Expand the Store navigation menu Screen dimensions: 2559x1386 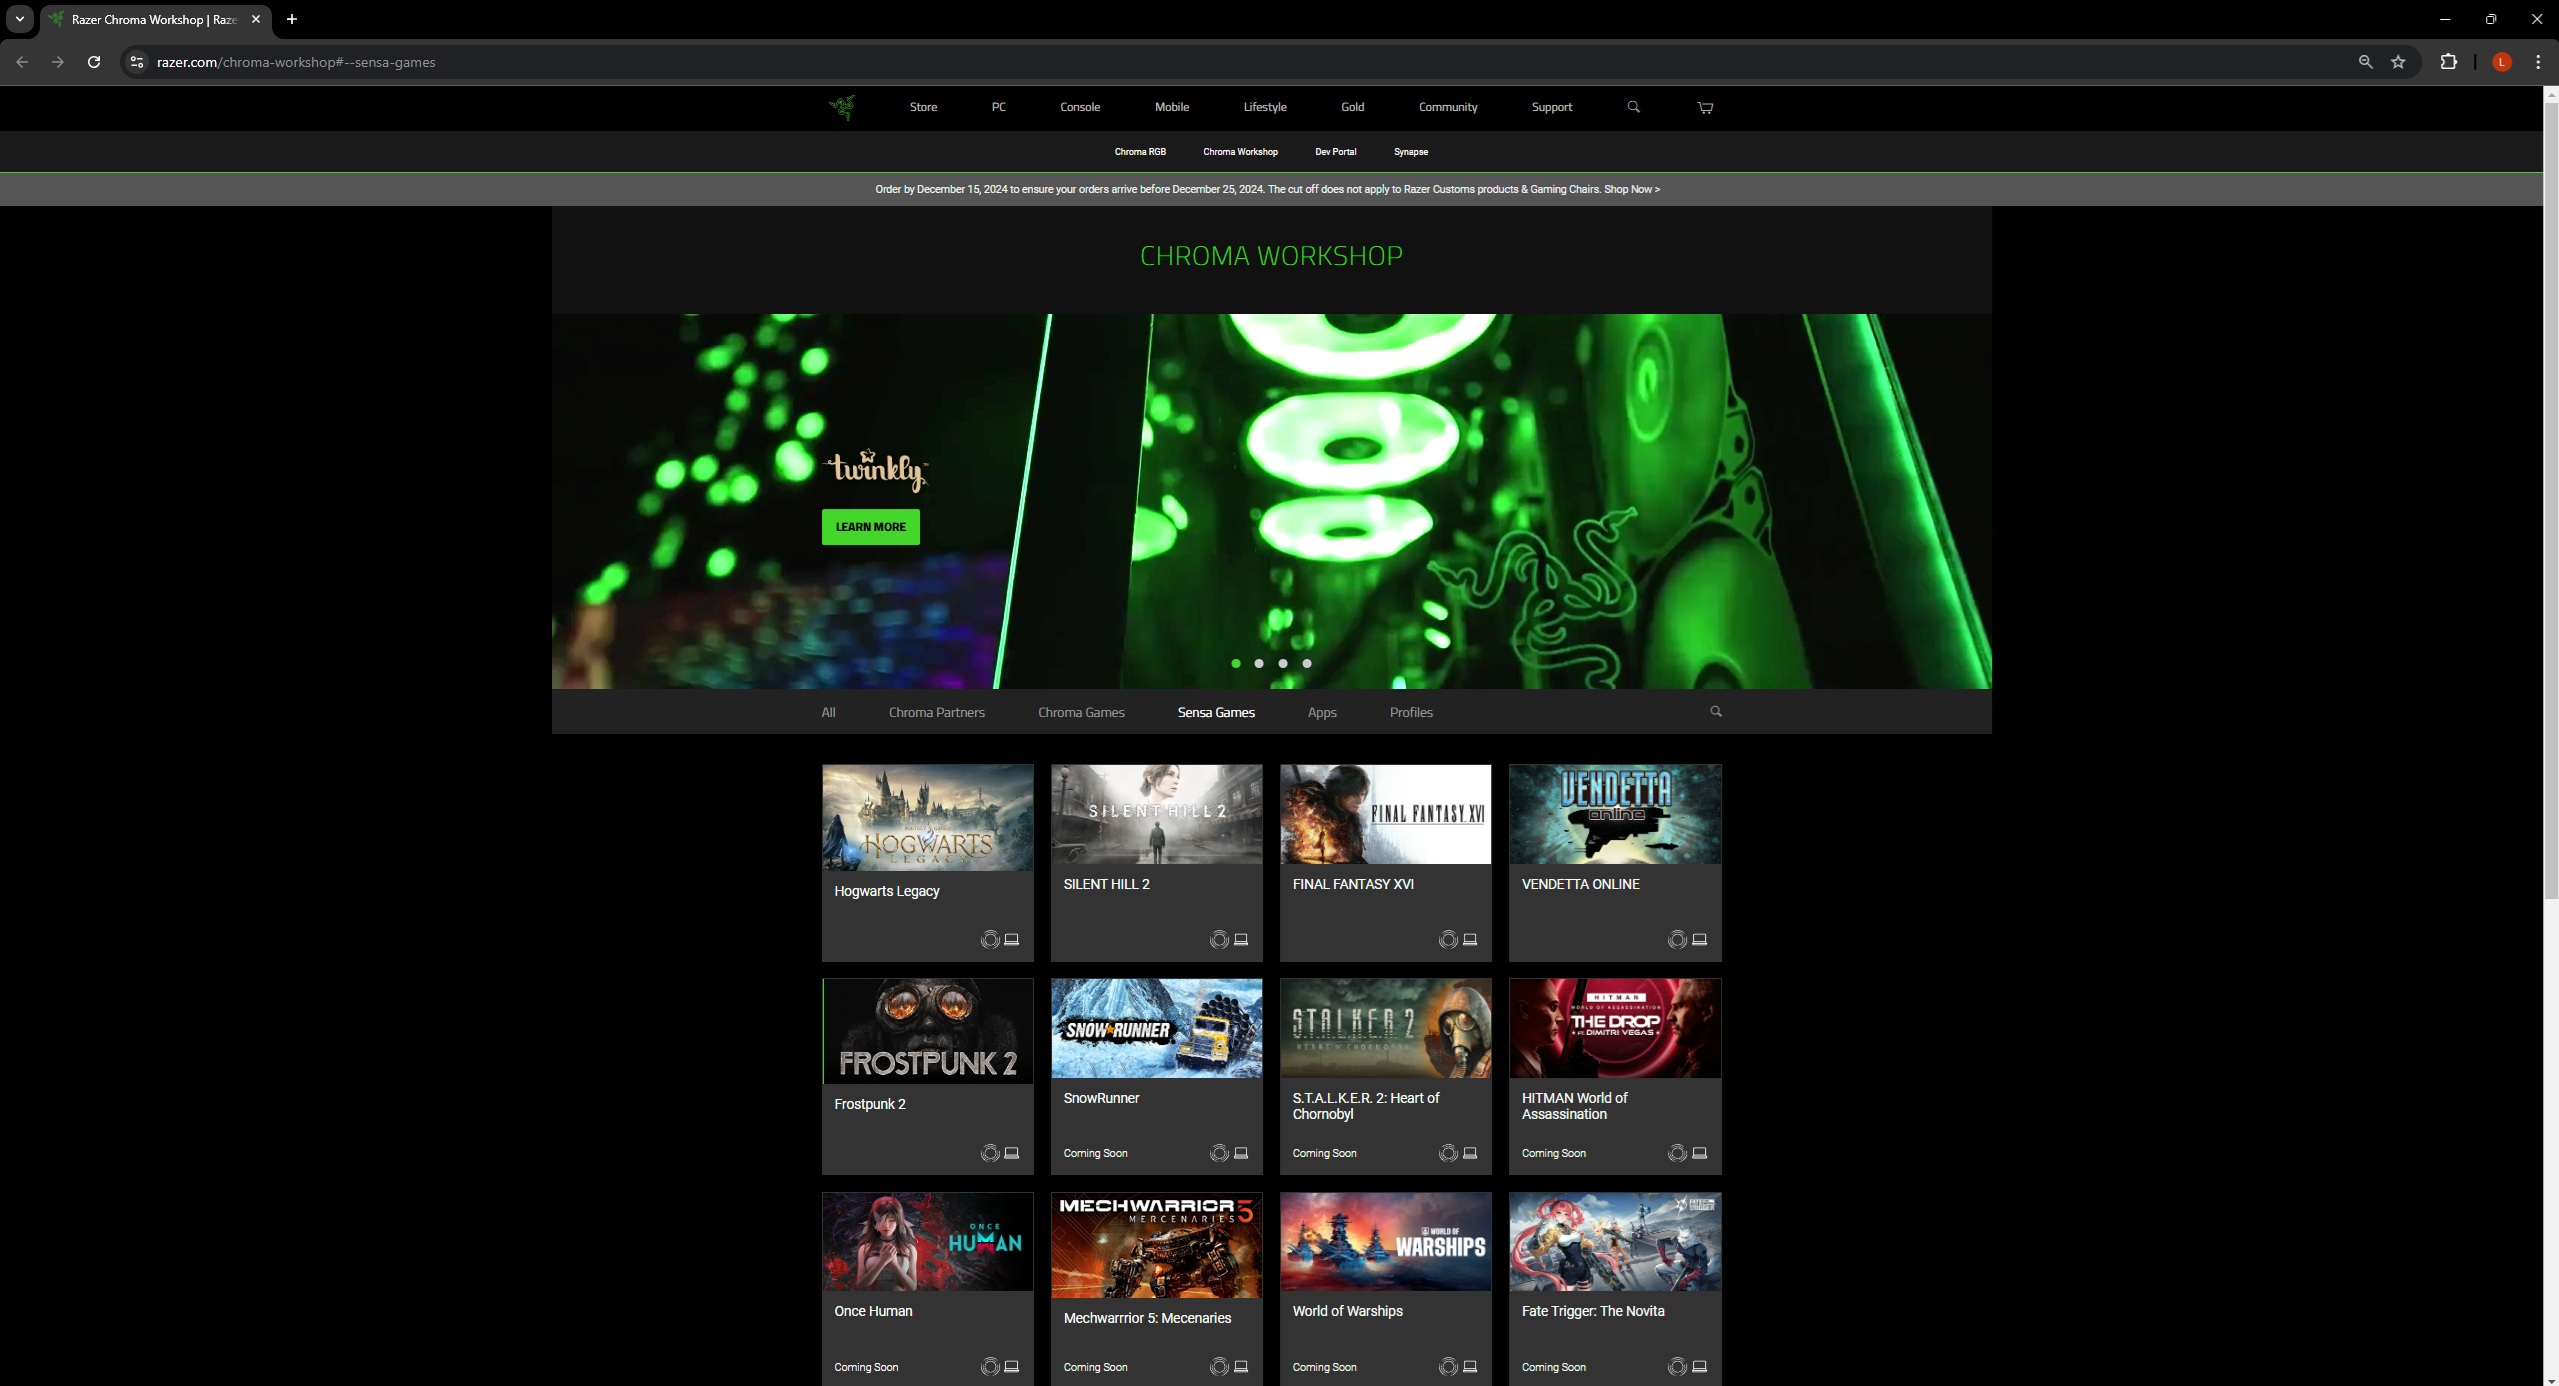(923, 107)
